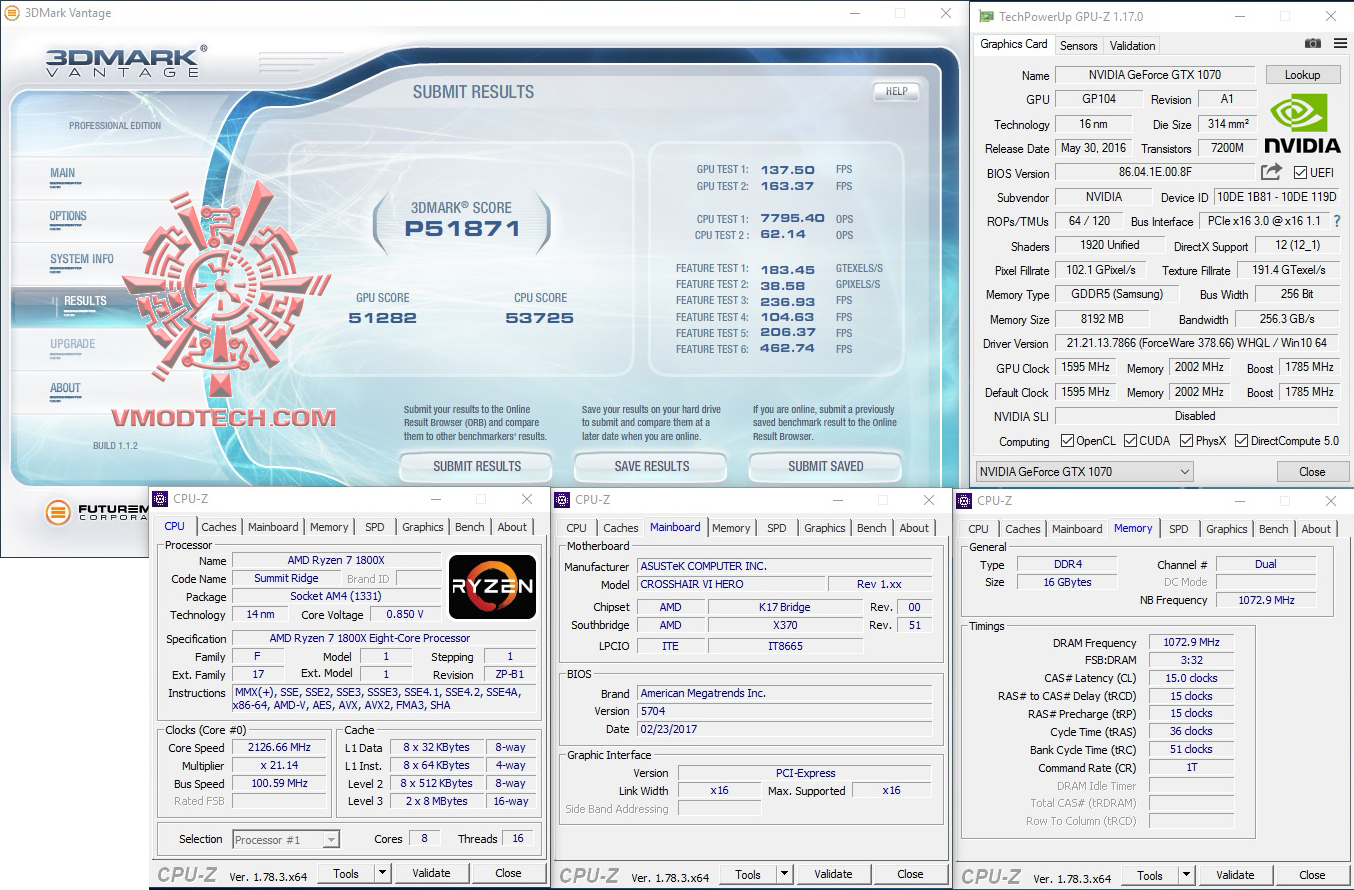Click the Lookup button in GPU-Z

click(x=1303, y=74)
